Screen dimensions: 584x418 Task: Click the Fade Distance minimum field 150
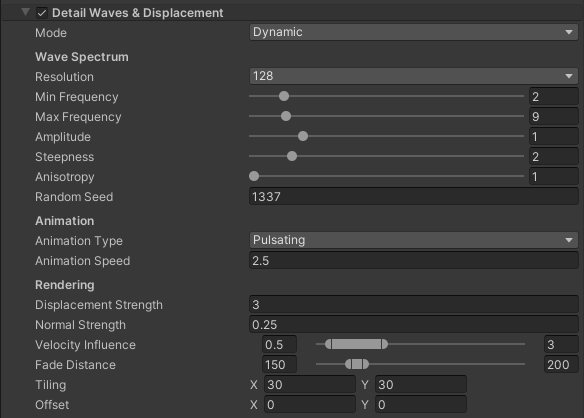point(279,365)
